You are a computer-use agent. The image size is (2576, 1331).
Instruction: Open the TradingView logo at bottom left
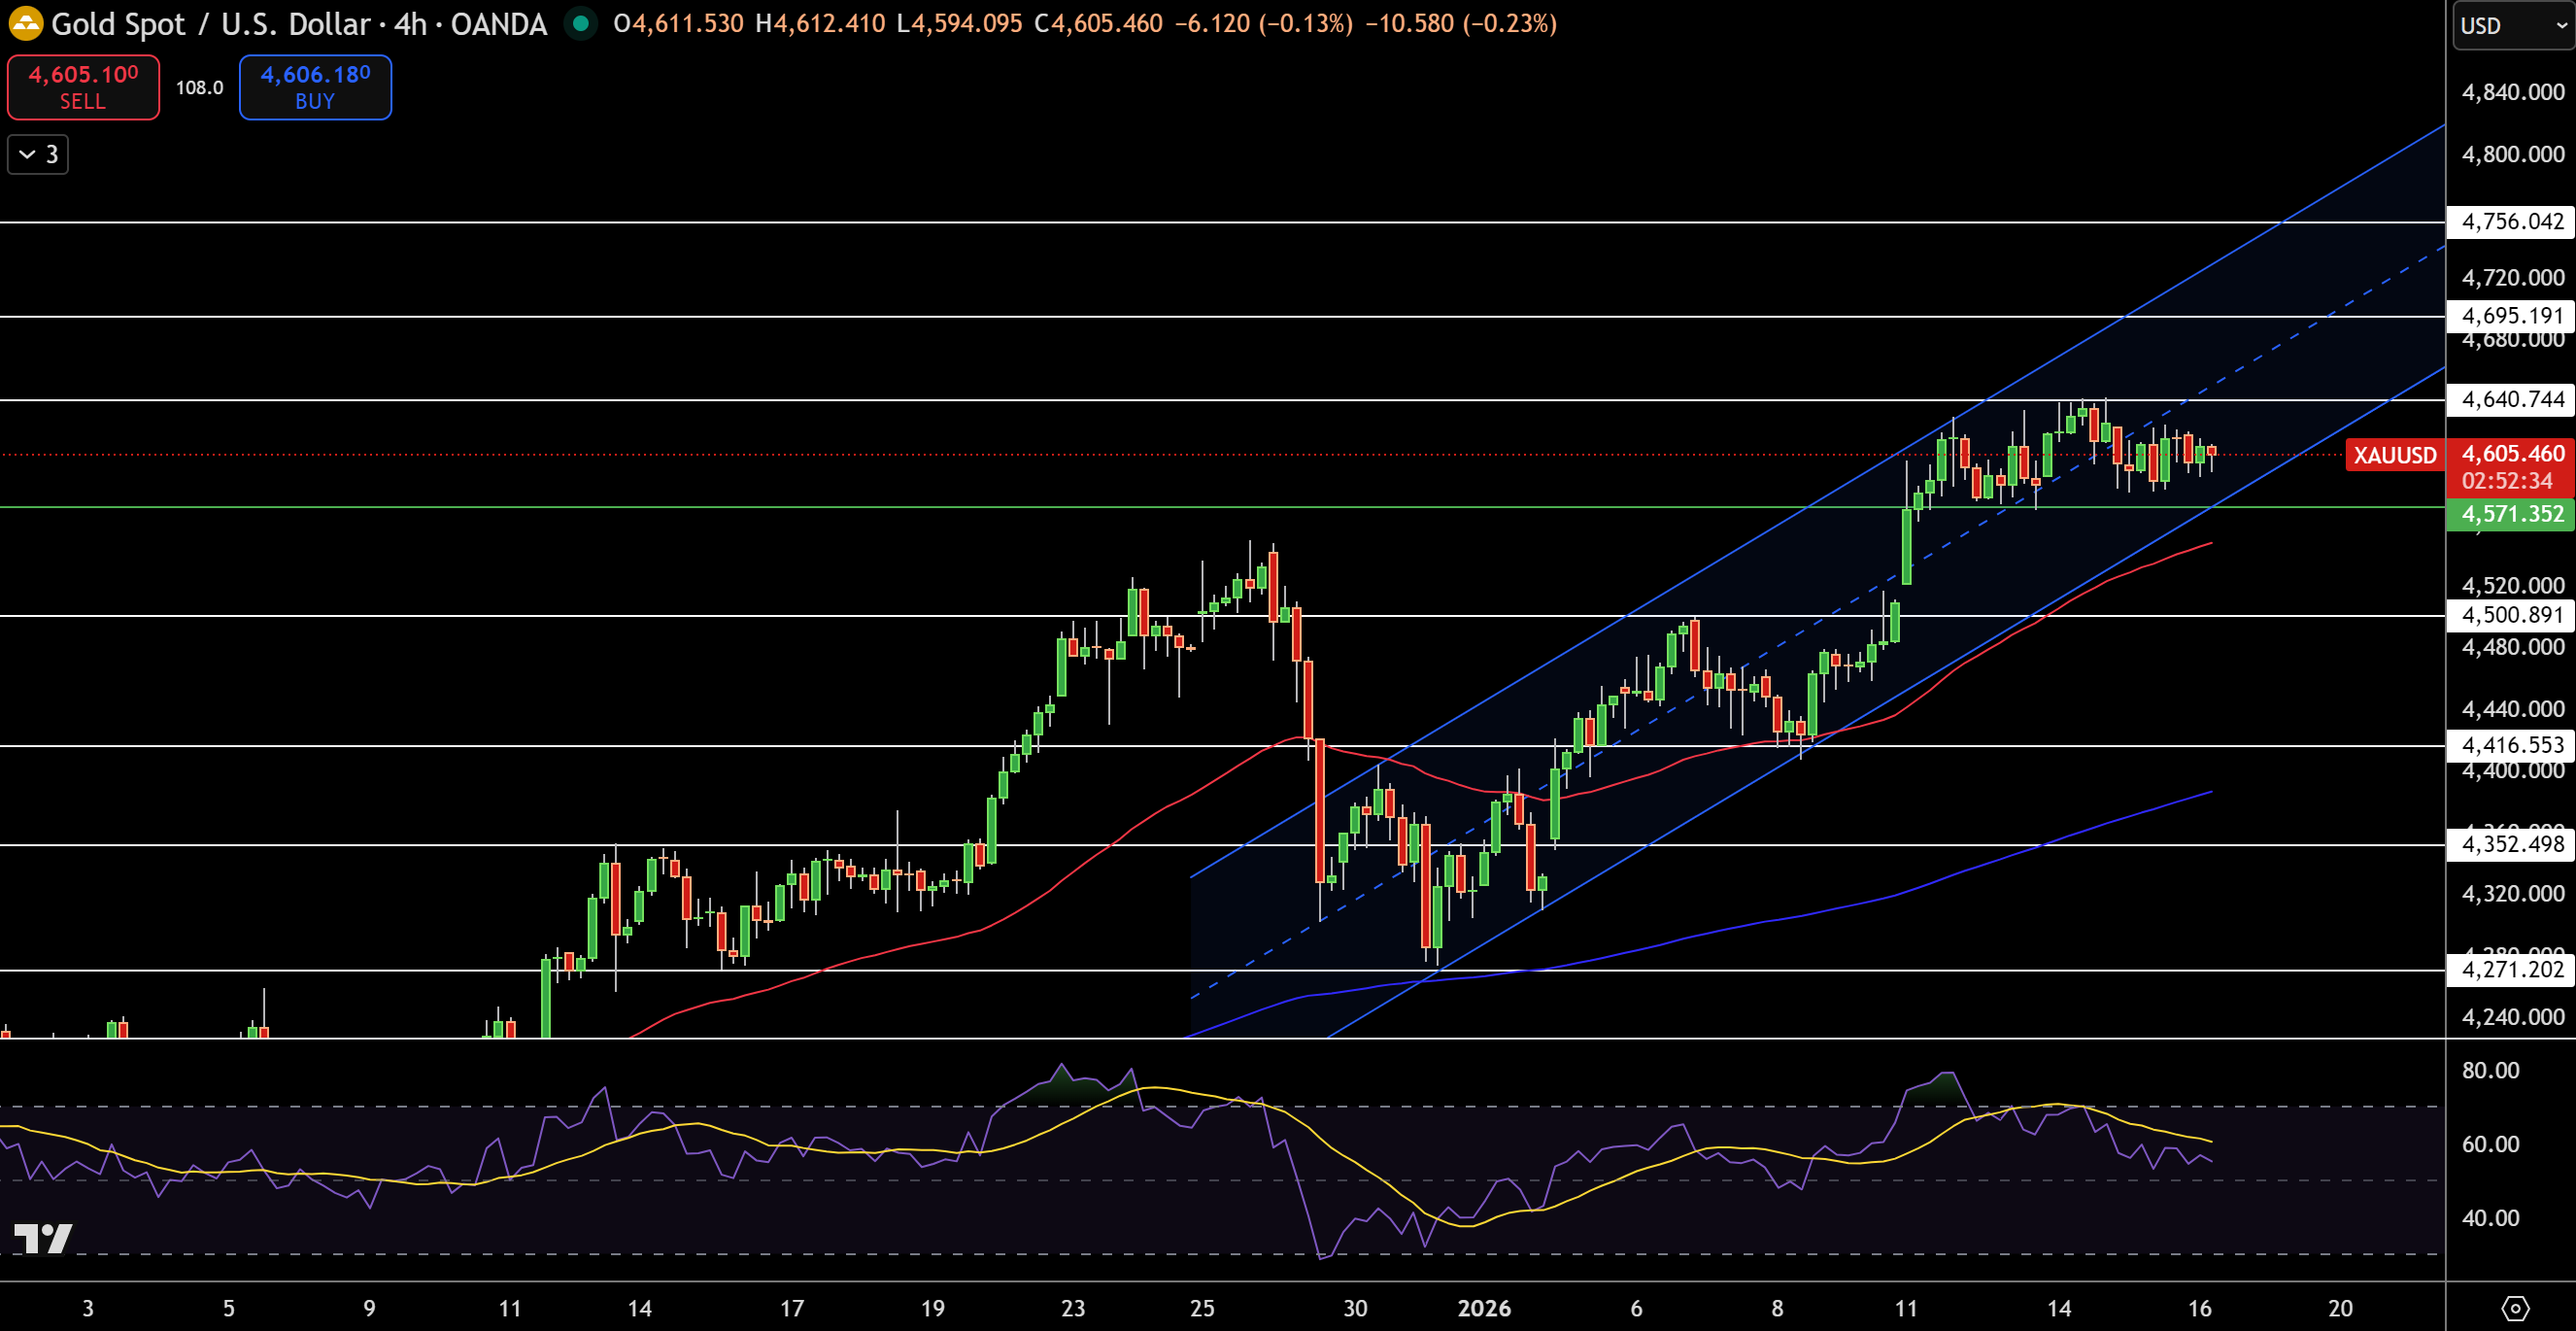(43, 1239)
